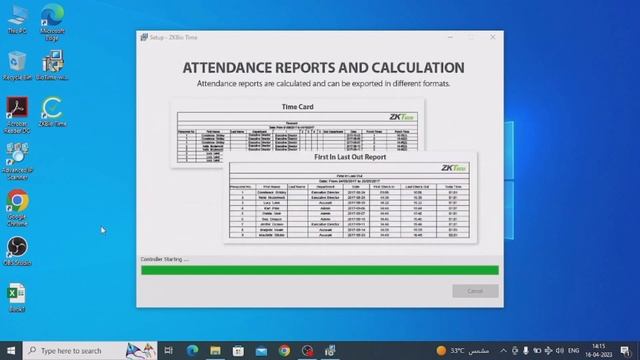Click the green installation progress bar
640x360 pixels.
coord(320,270)
